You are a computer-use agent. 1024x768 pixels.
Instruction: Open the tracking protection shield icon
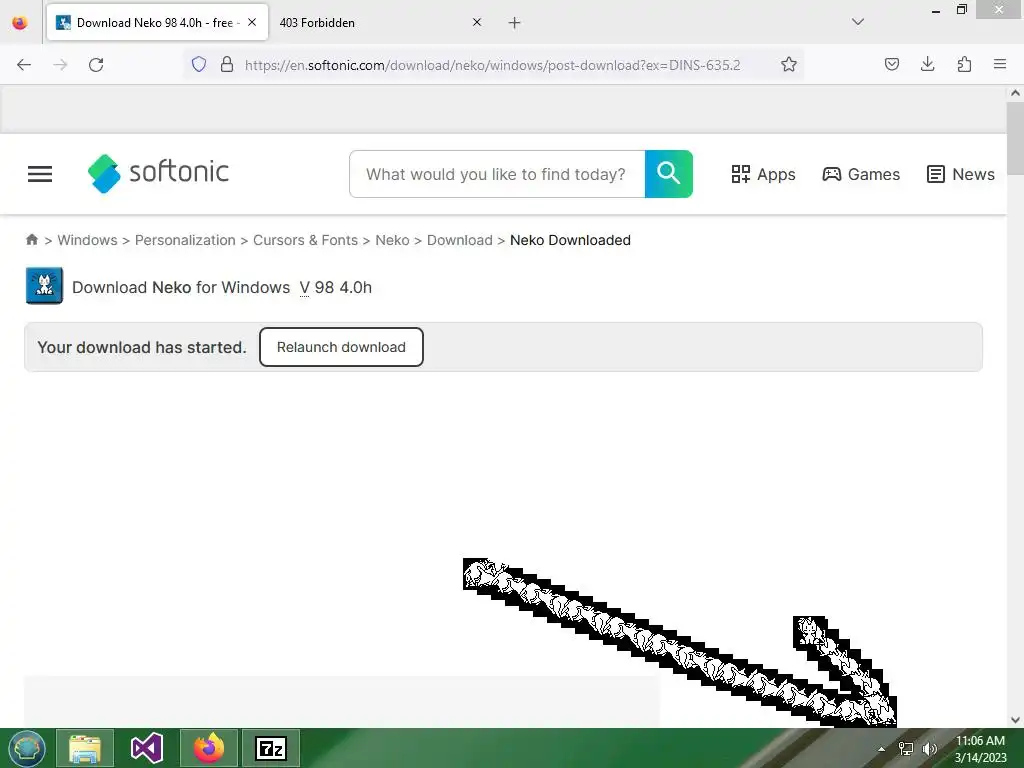point(199,64)
